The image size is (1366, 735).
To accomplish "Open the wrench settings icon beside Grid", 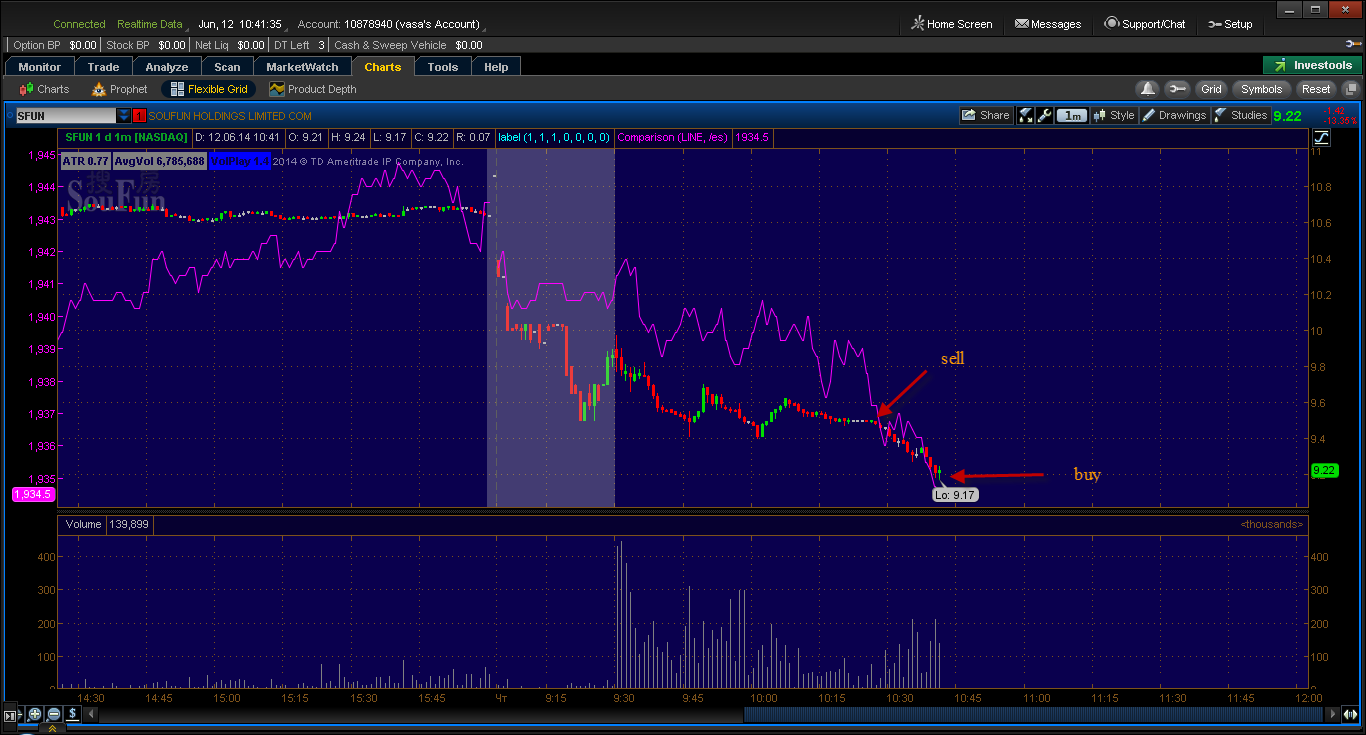I will pyautogui.click(x=1177, y=89).
